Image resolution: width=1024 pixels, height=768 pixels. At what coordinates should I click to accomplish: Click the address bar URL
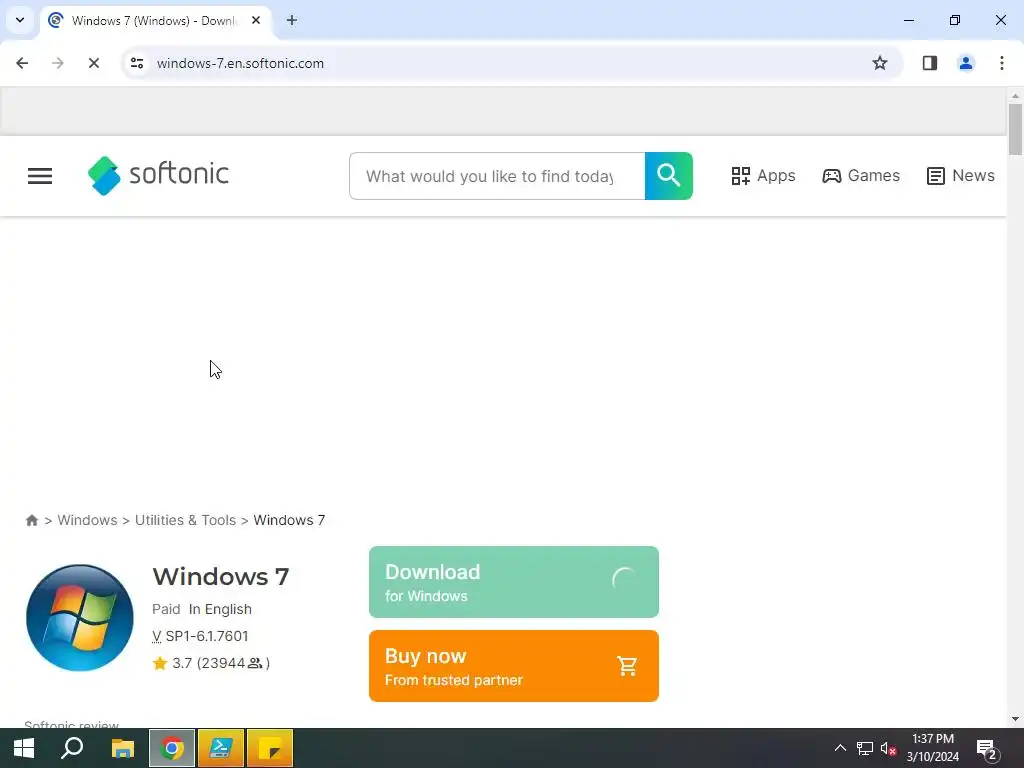click(x=240, y=63)
